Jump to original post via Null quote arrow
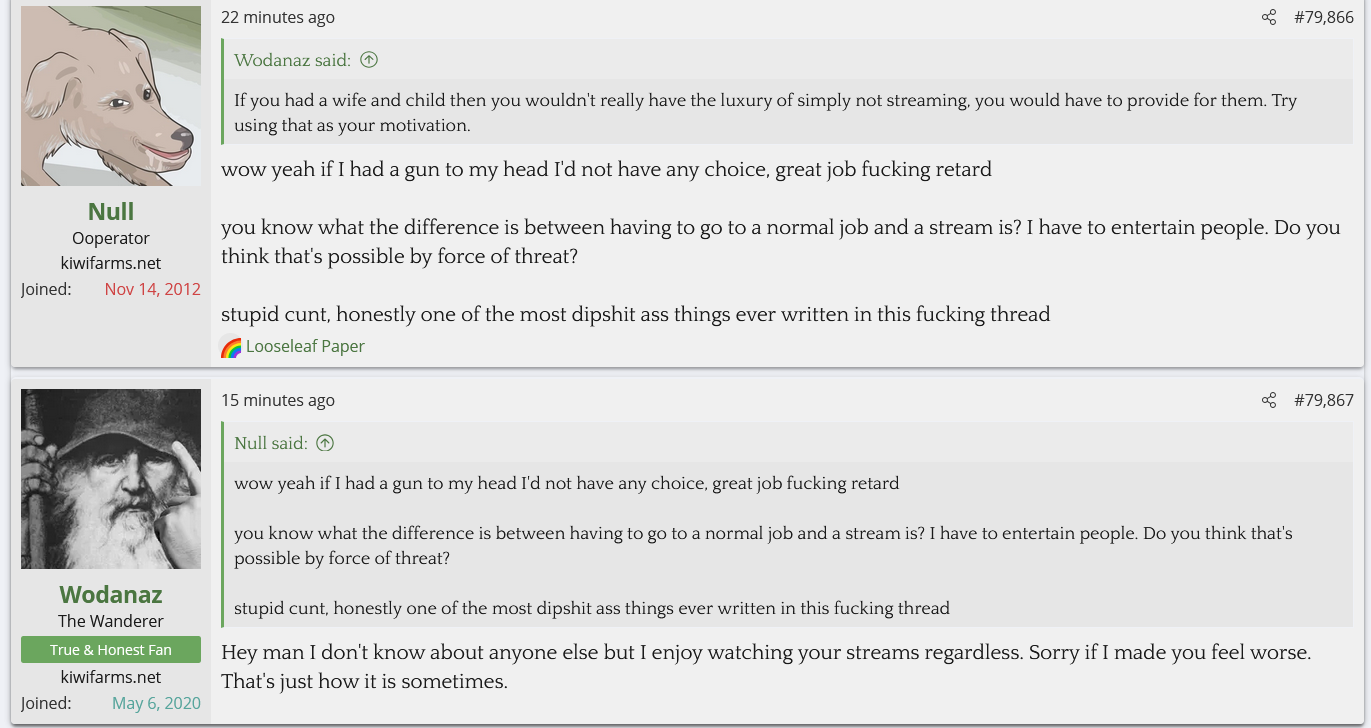Image resolution: width=1371 pixels, height=728 pixels. pyautogui.click(x=325, y=443)
